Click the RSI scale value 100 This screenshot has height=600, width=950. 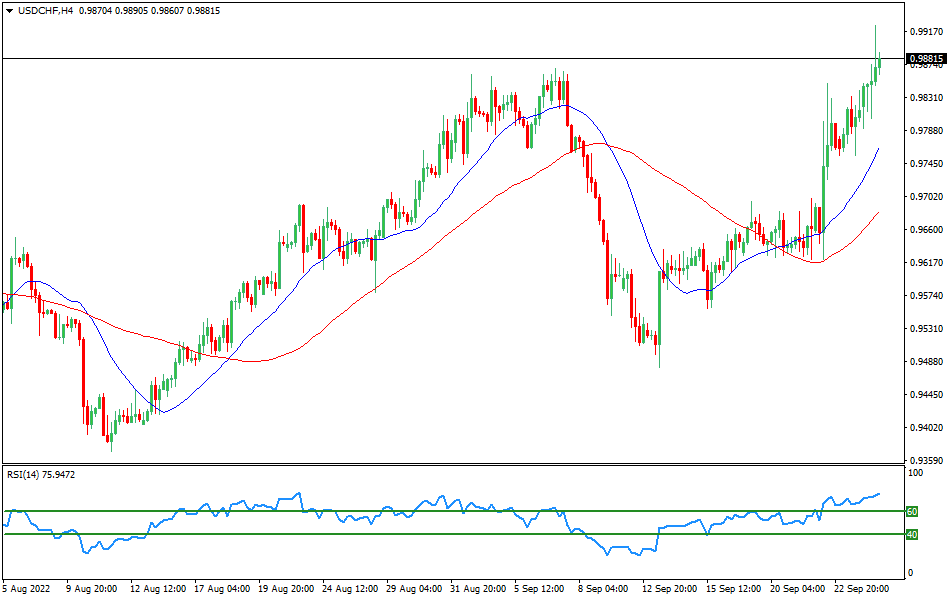pyautogui.click(x=913, y=473)
